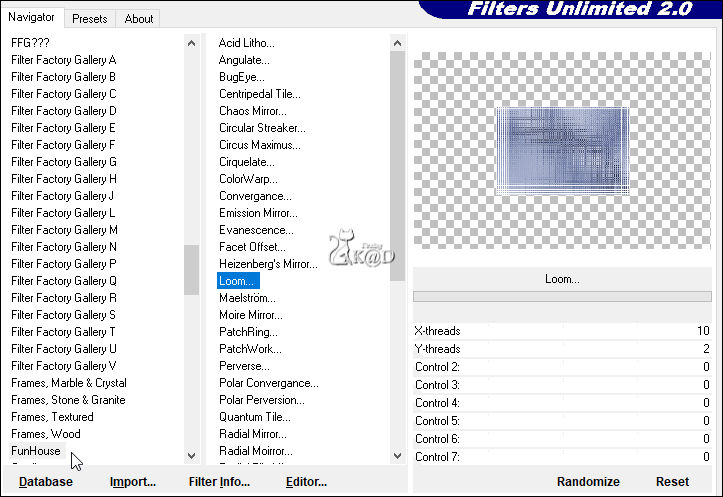
Task: Select Frames, Stone & Granite category
Action: click(x=68, y=400)
